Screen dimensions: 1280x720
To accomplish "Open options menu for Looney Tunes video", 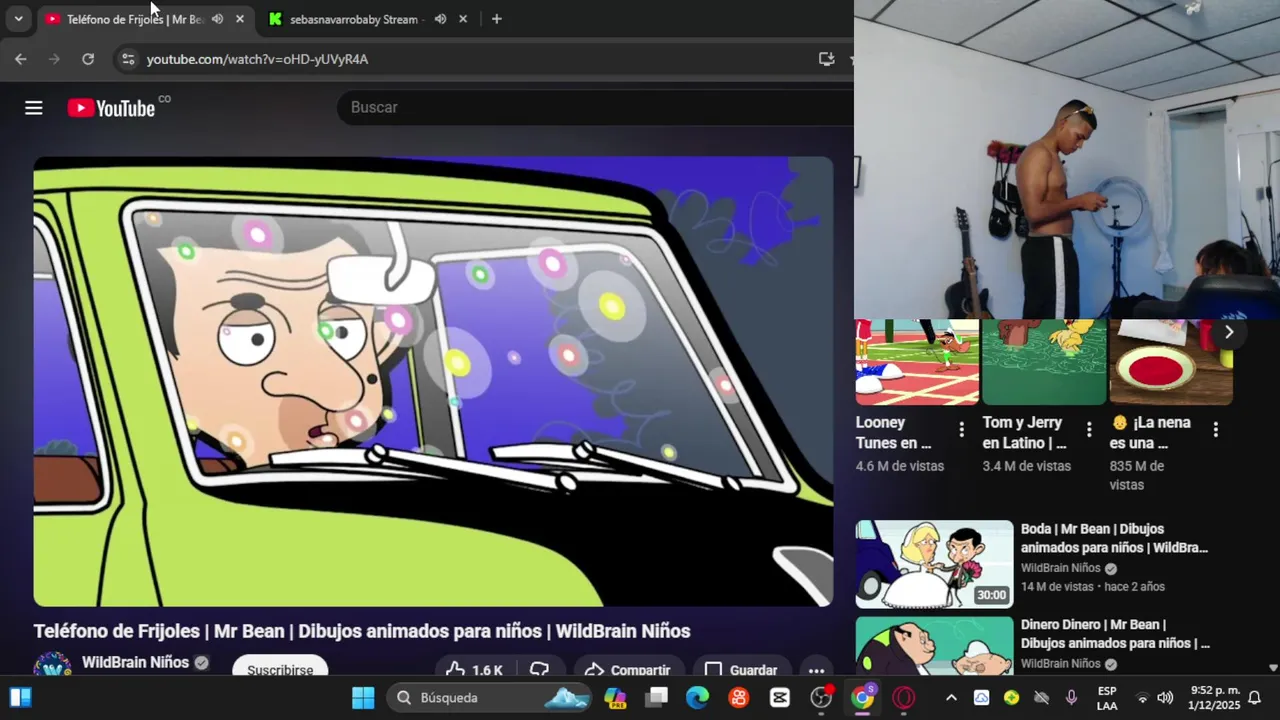I will 961,430.
